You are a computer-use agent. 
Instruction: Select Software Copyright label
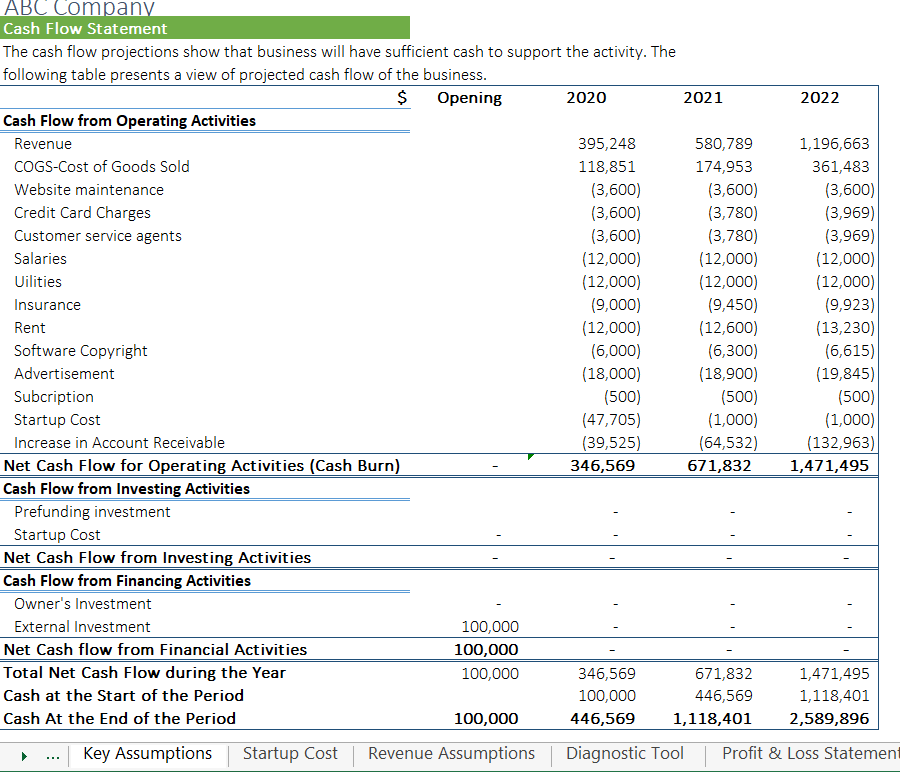(x=81, y=351)
